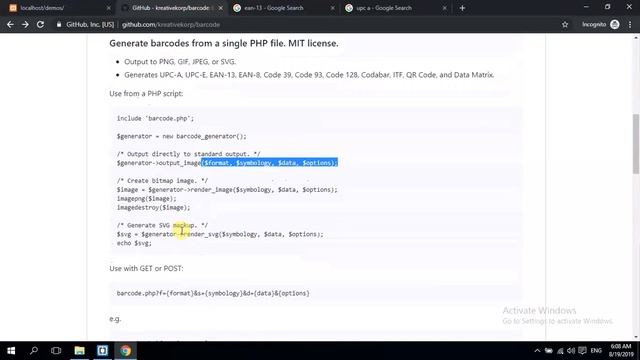Click the 'echo $svg;' code line
The image size is (640, 360).
(134, 243)
